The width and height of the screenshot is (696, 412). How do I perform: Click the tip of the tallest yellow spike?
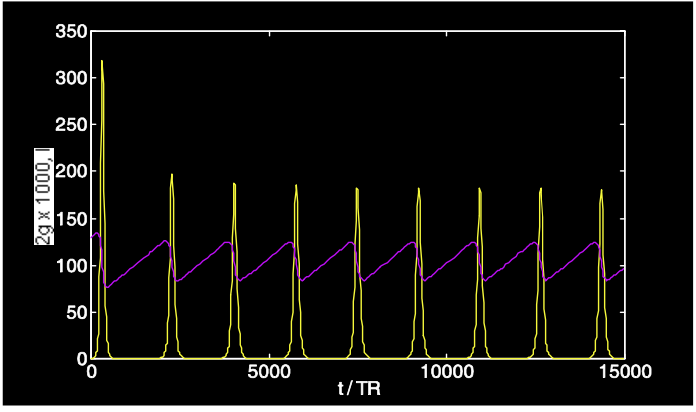[x=102, y=61]
